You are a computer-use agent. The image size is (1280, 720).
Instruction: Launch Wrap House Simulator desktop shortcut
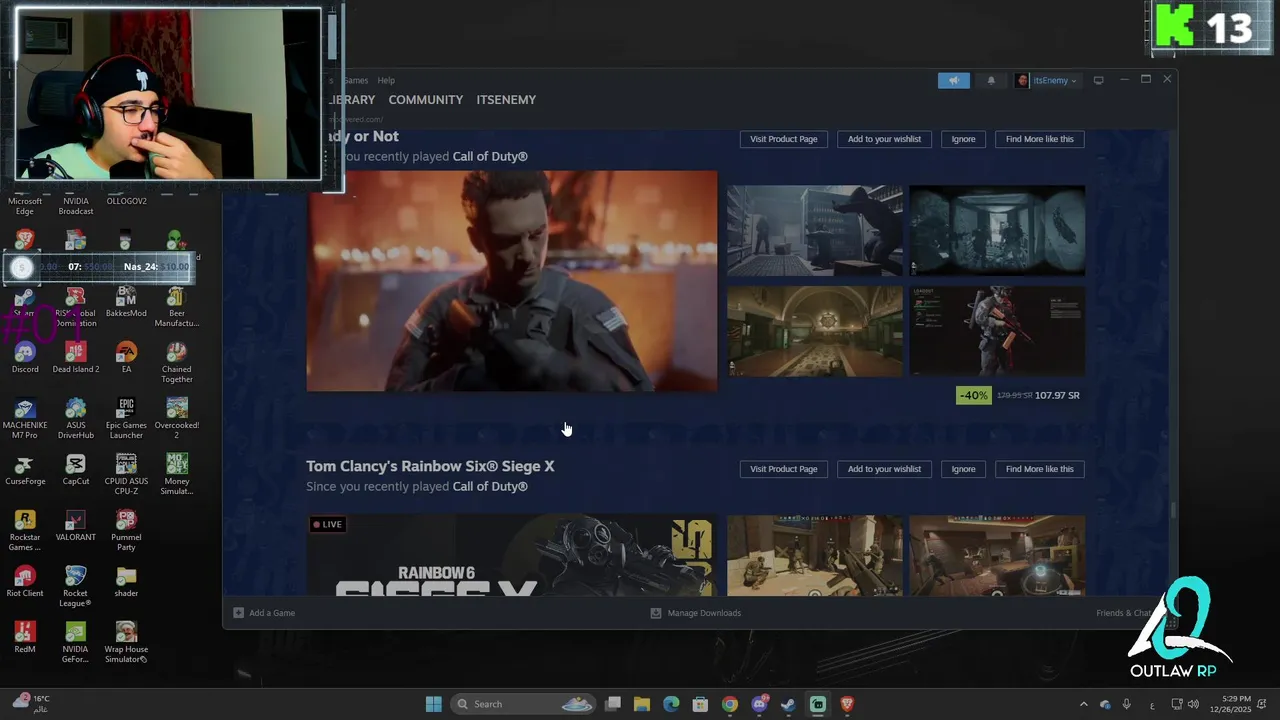click(126, 642)
